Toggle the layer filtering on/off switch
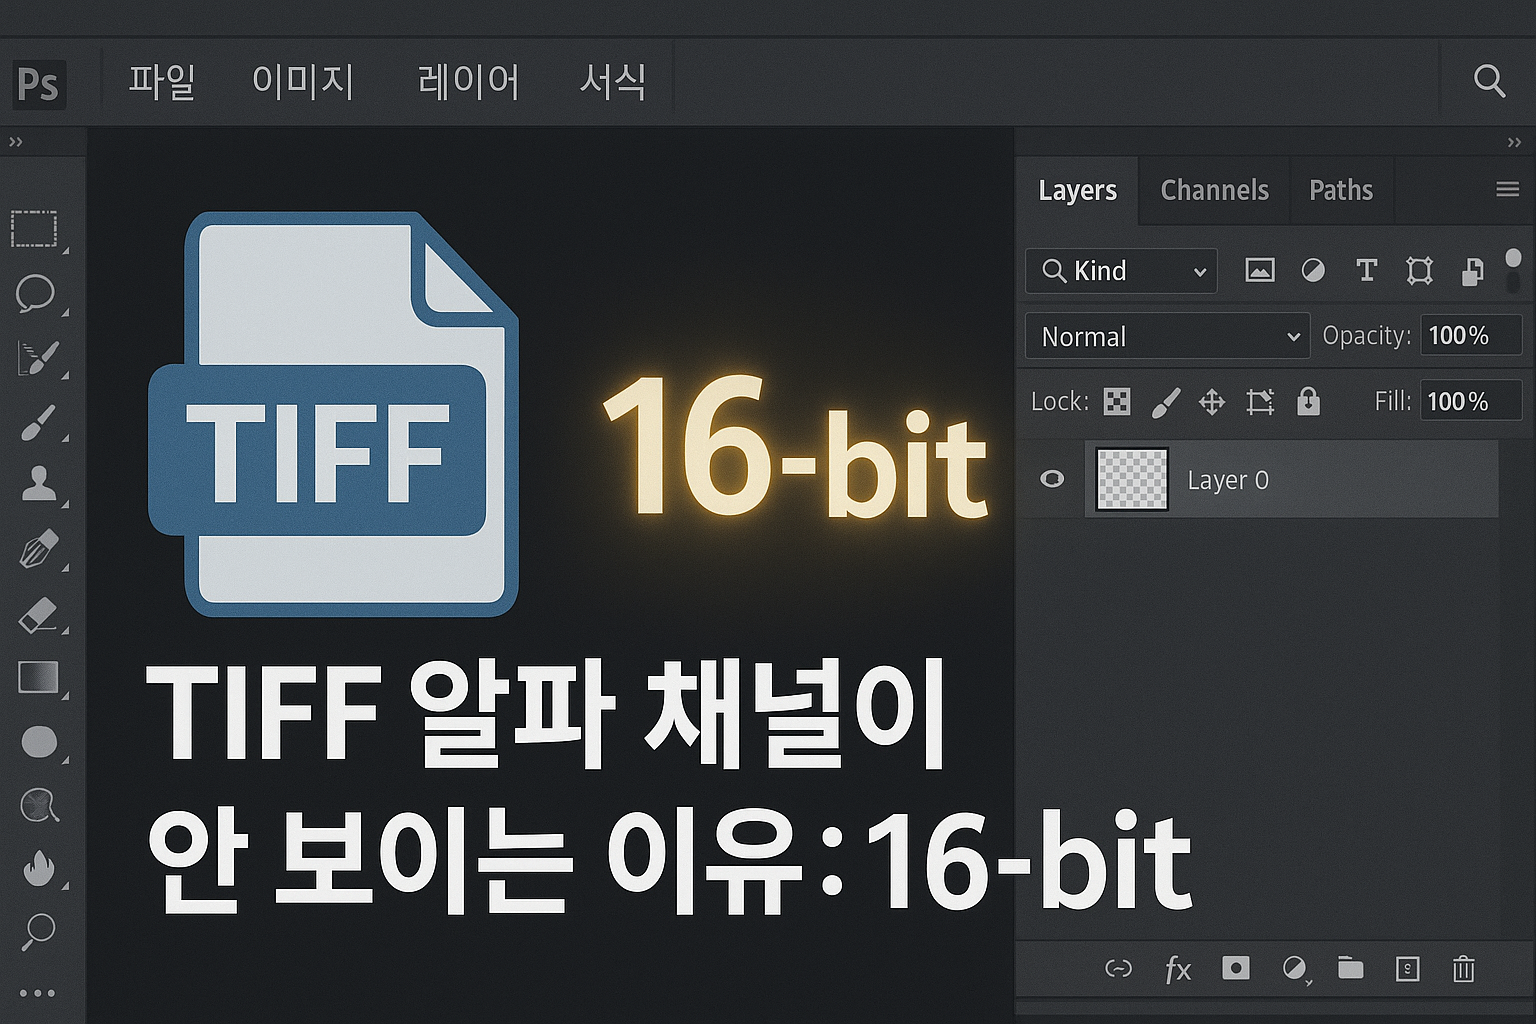 click(1513, 270)
